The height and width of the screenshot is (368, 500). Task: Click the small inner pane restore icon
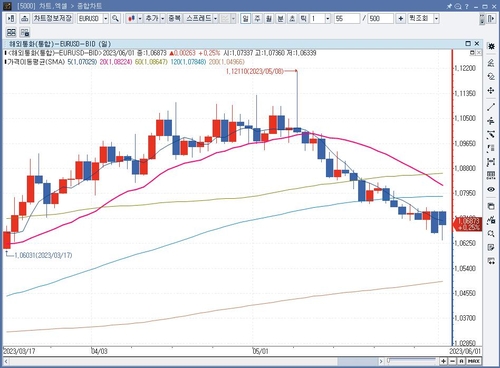[x=473, y=53]
